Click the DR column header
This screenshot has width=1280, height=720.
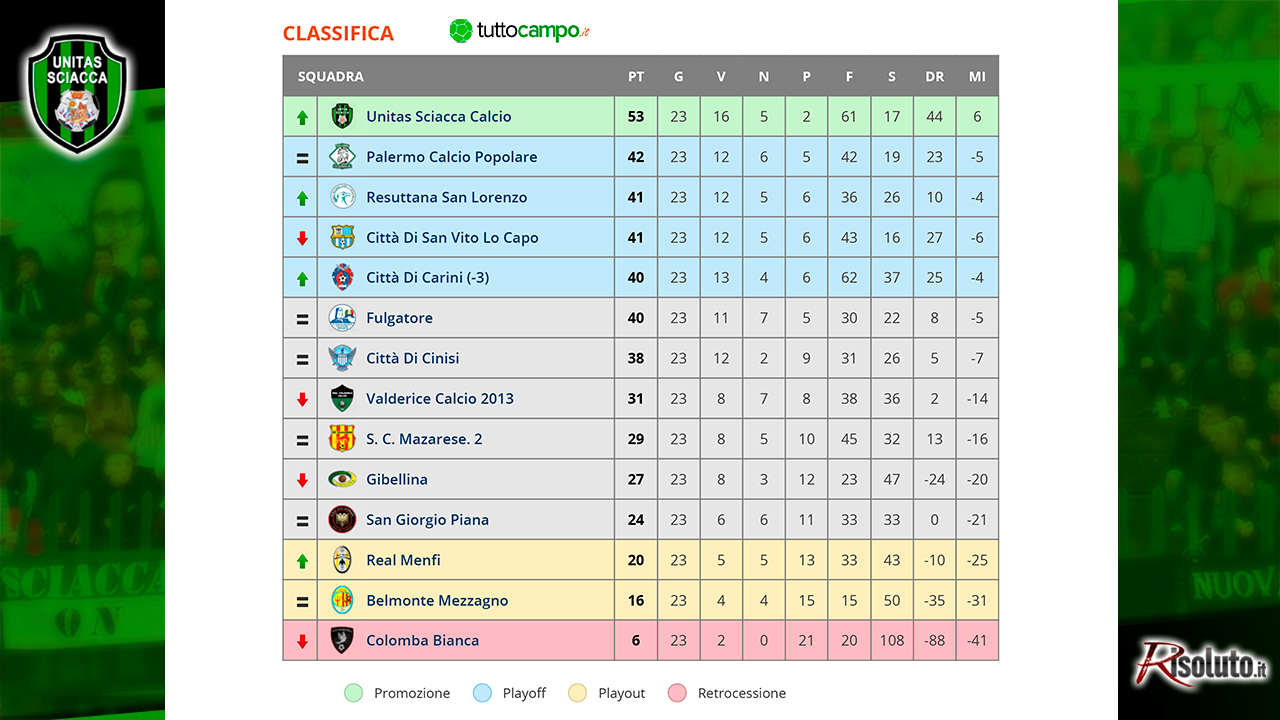934,76
